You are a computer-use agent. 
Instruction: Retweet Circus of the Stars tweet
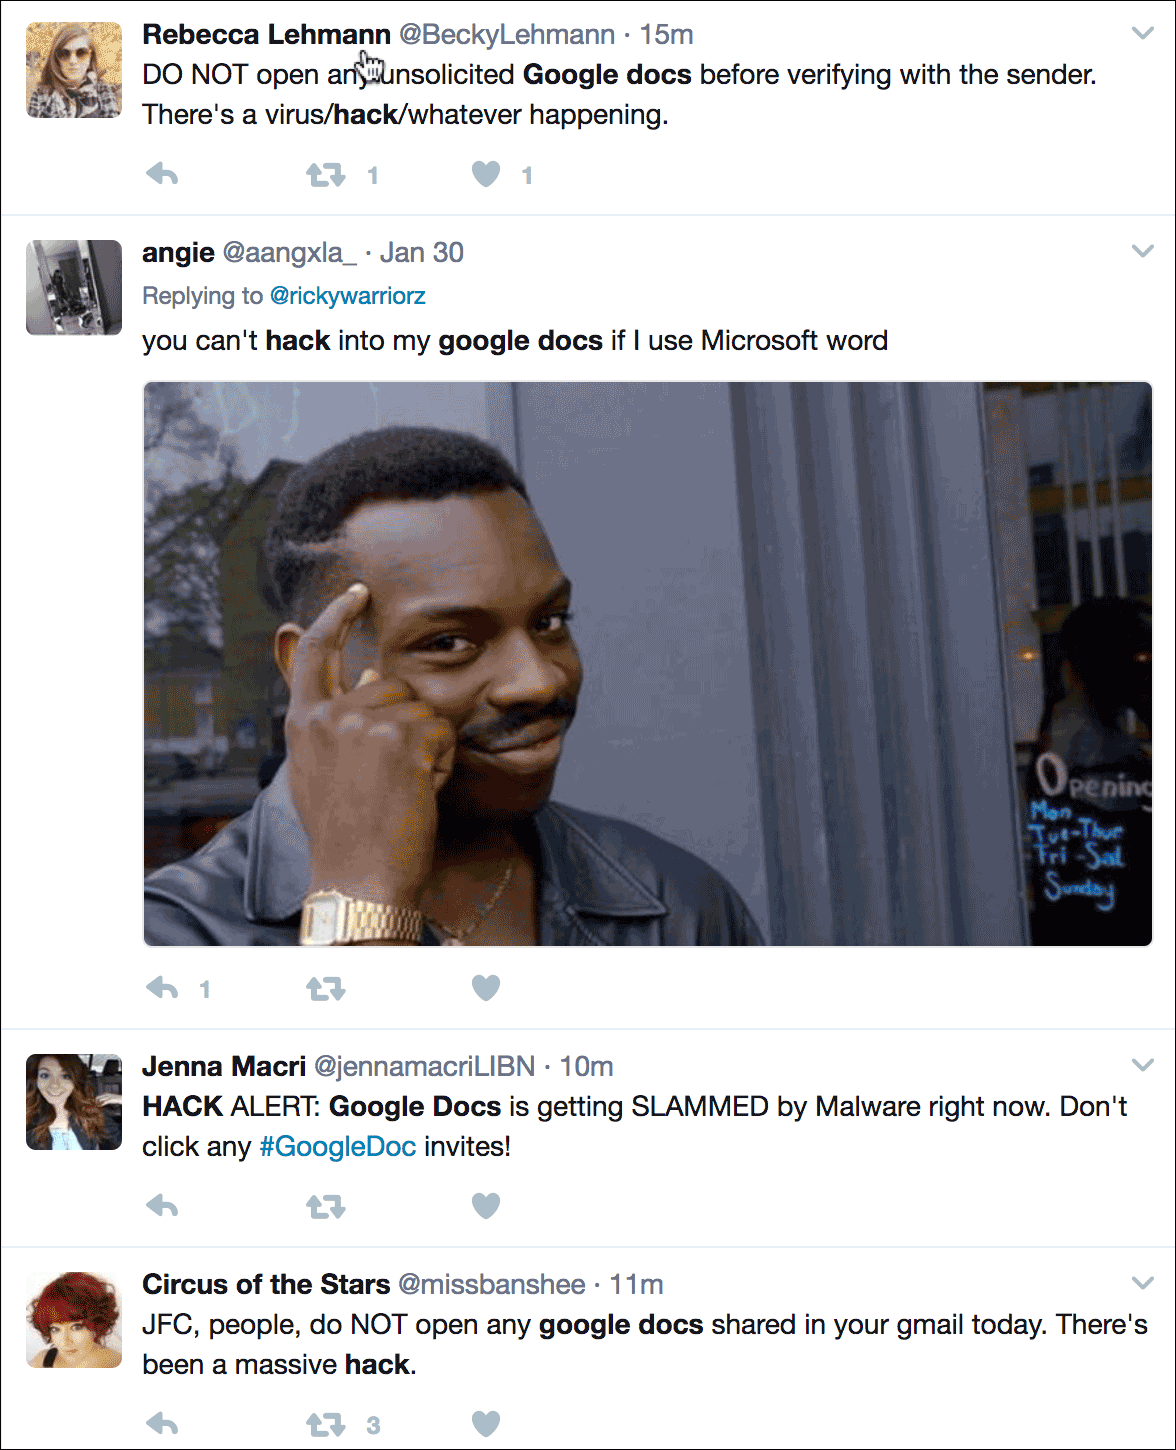pyautogui.click(x=325, y=1425)
